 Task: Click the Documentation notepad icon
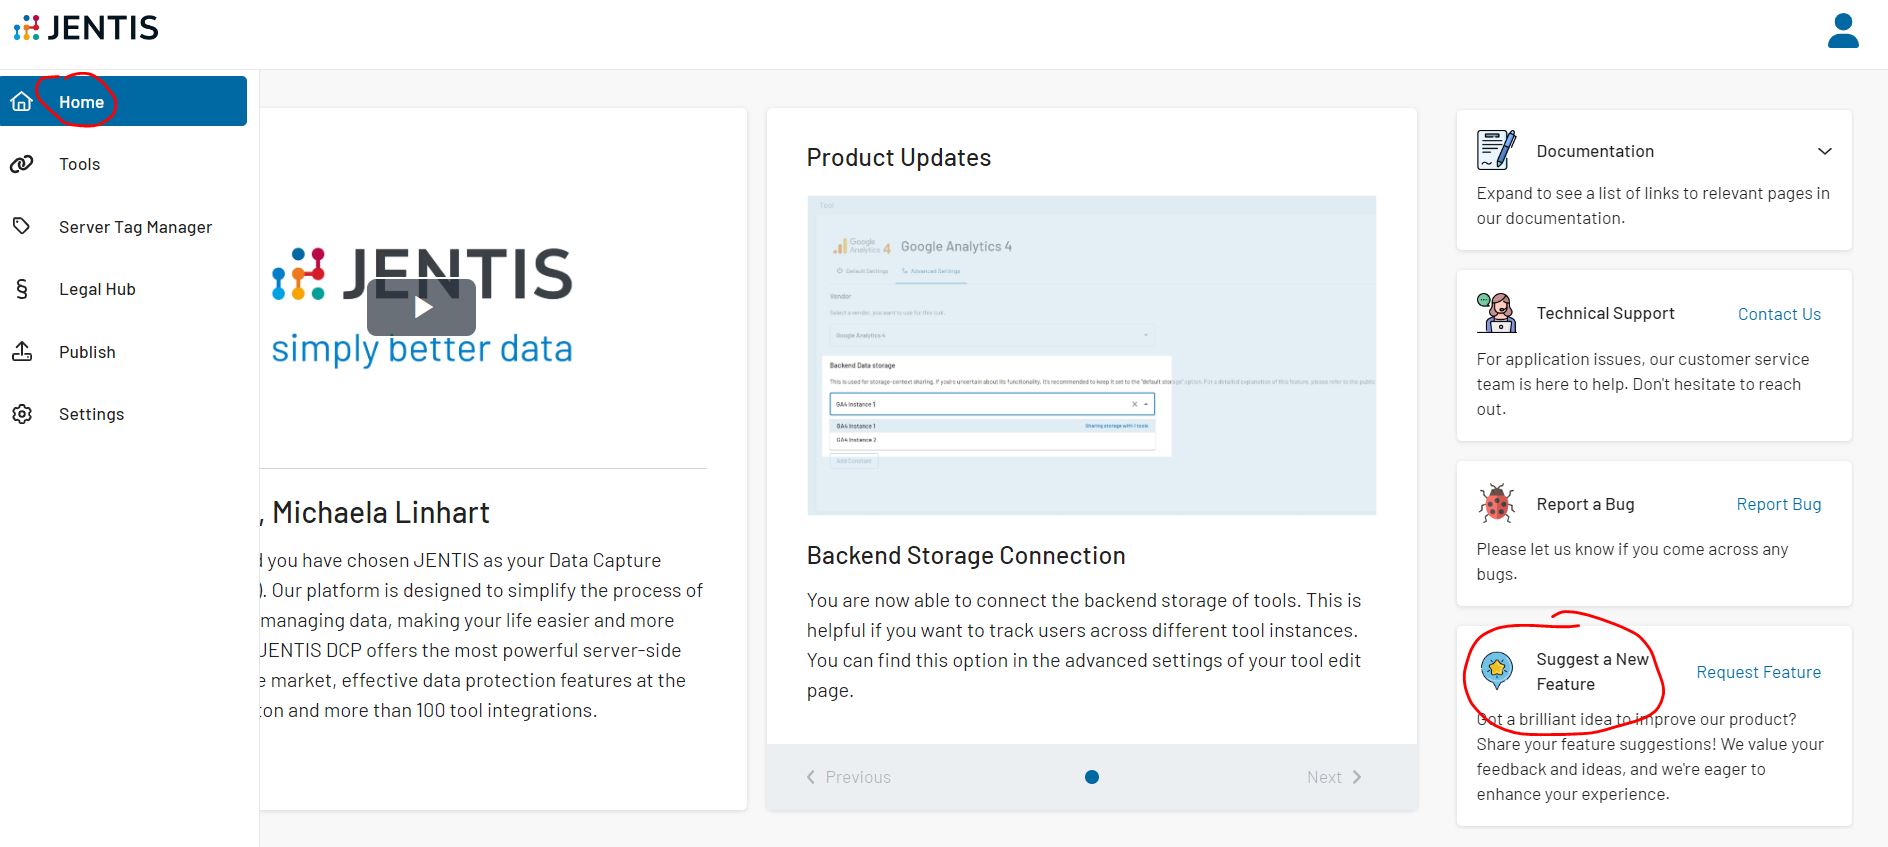(x=1496, y=151)
